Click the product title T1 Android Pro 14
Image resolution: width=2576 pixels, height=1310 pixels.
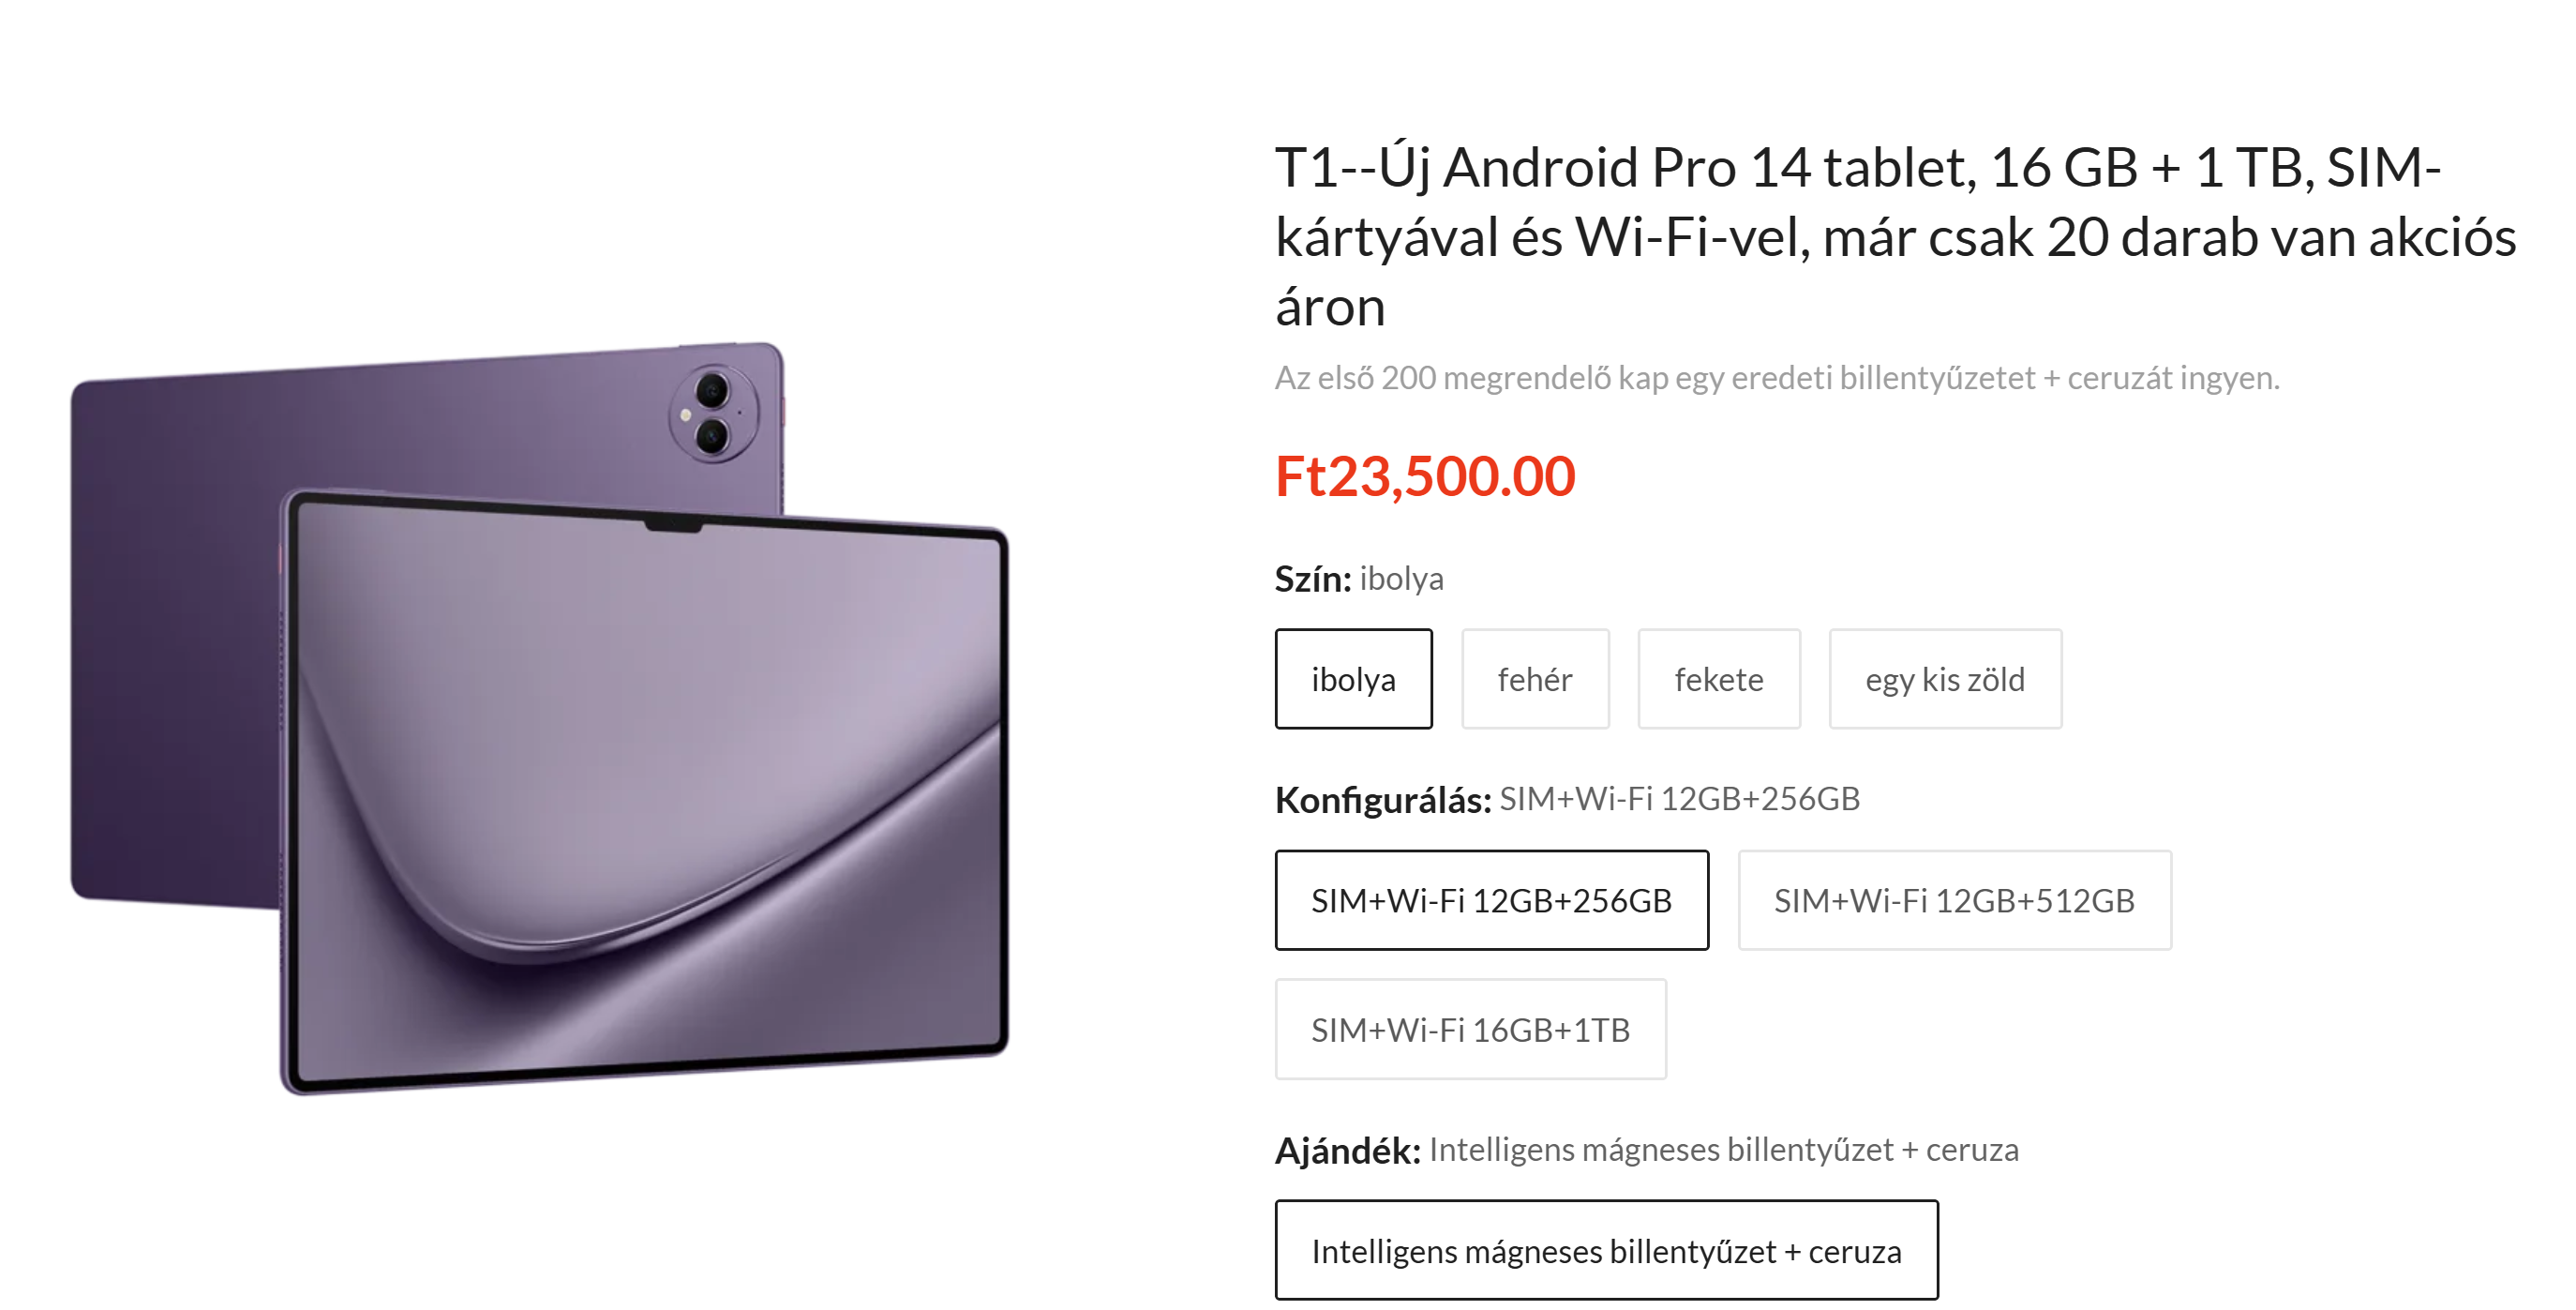coord(1895,236)
